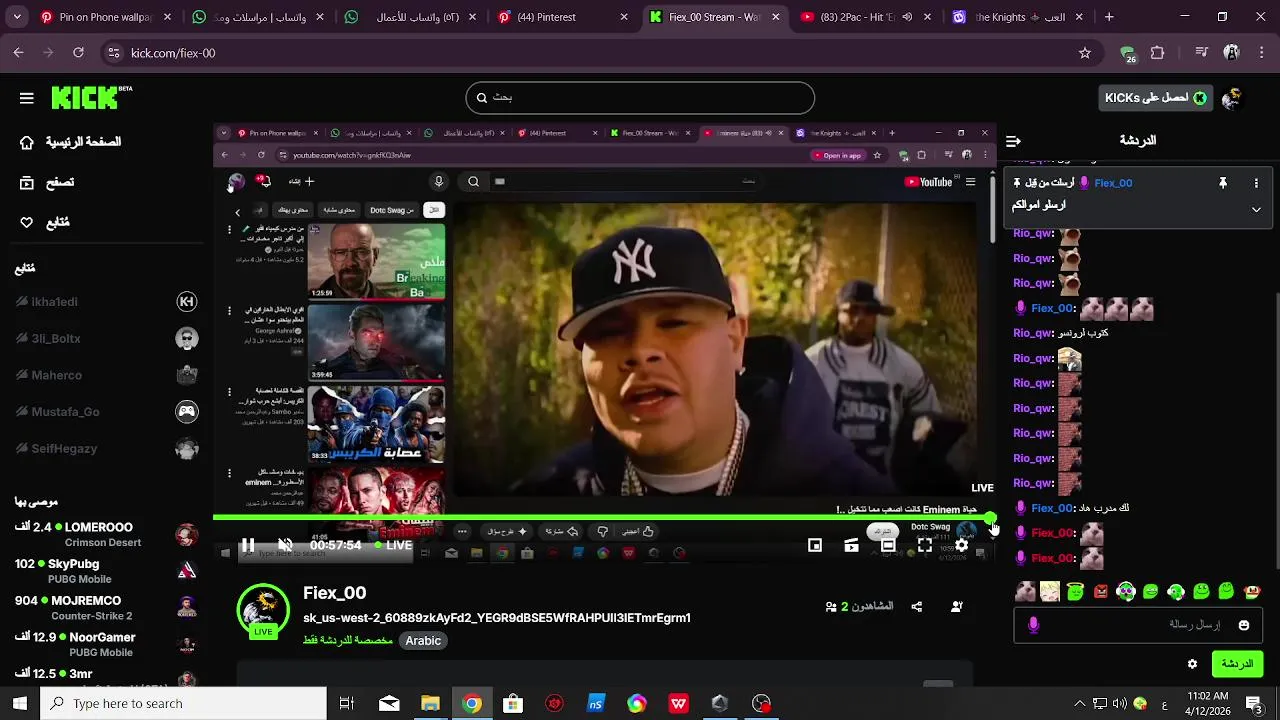Image resolution: width=1280 pixels, height=720 pixels.
Task: Open followed channel ikha1edi
Action: coord(107,301)
